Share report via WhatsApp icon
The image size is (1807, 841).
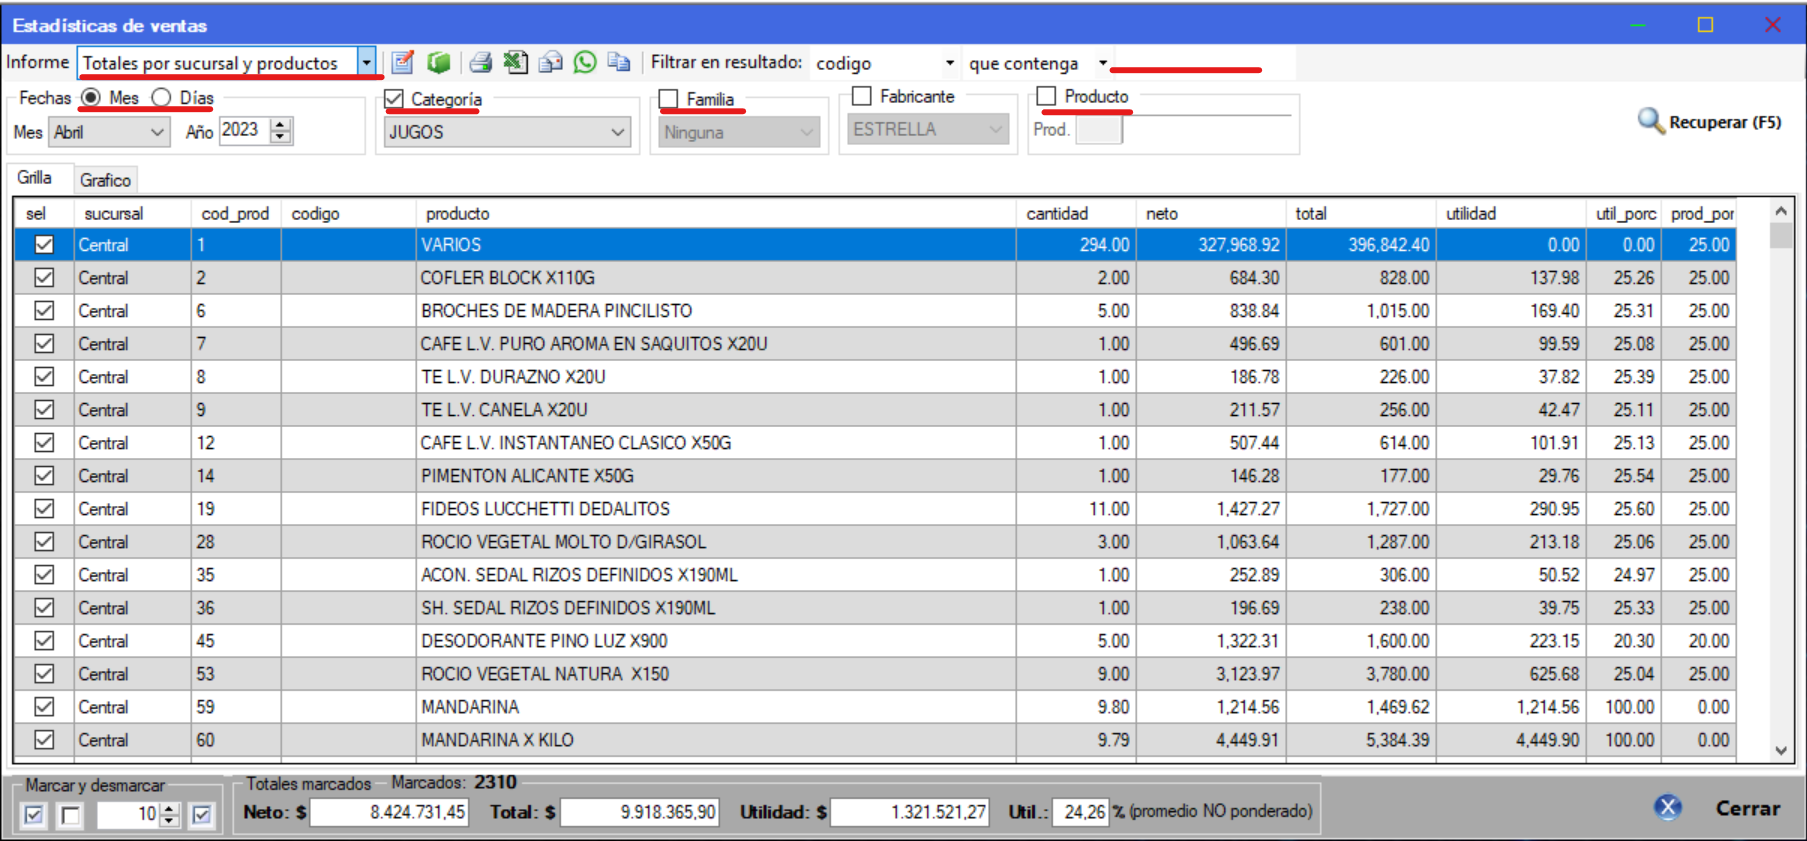(585, 63)
